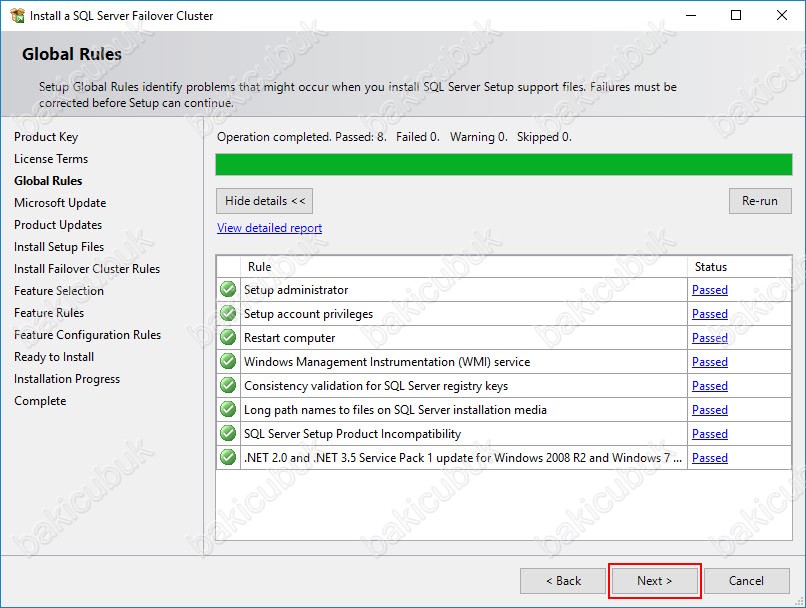Click the green completed progress bar
This screenshot has height=608, width=806.
coord(504,164)
